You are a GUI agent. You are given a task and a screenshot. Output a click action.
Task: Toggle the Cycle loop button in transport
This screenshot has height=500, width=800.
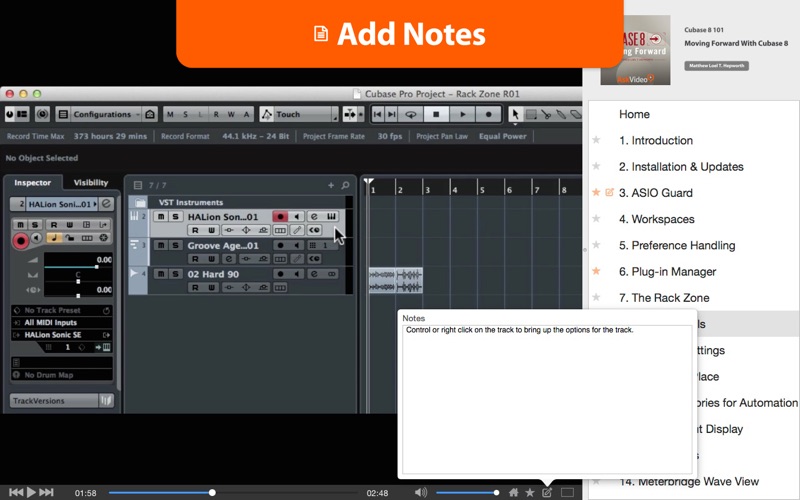coord(411,114)
